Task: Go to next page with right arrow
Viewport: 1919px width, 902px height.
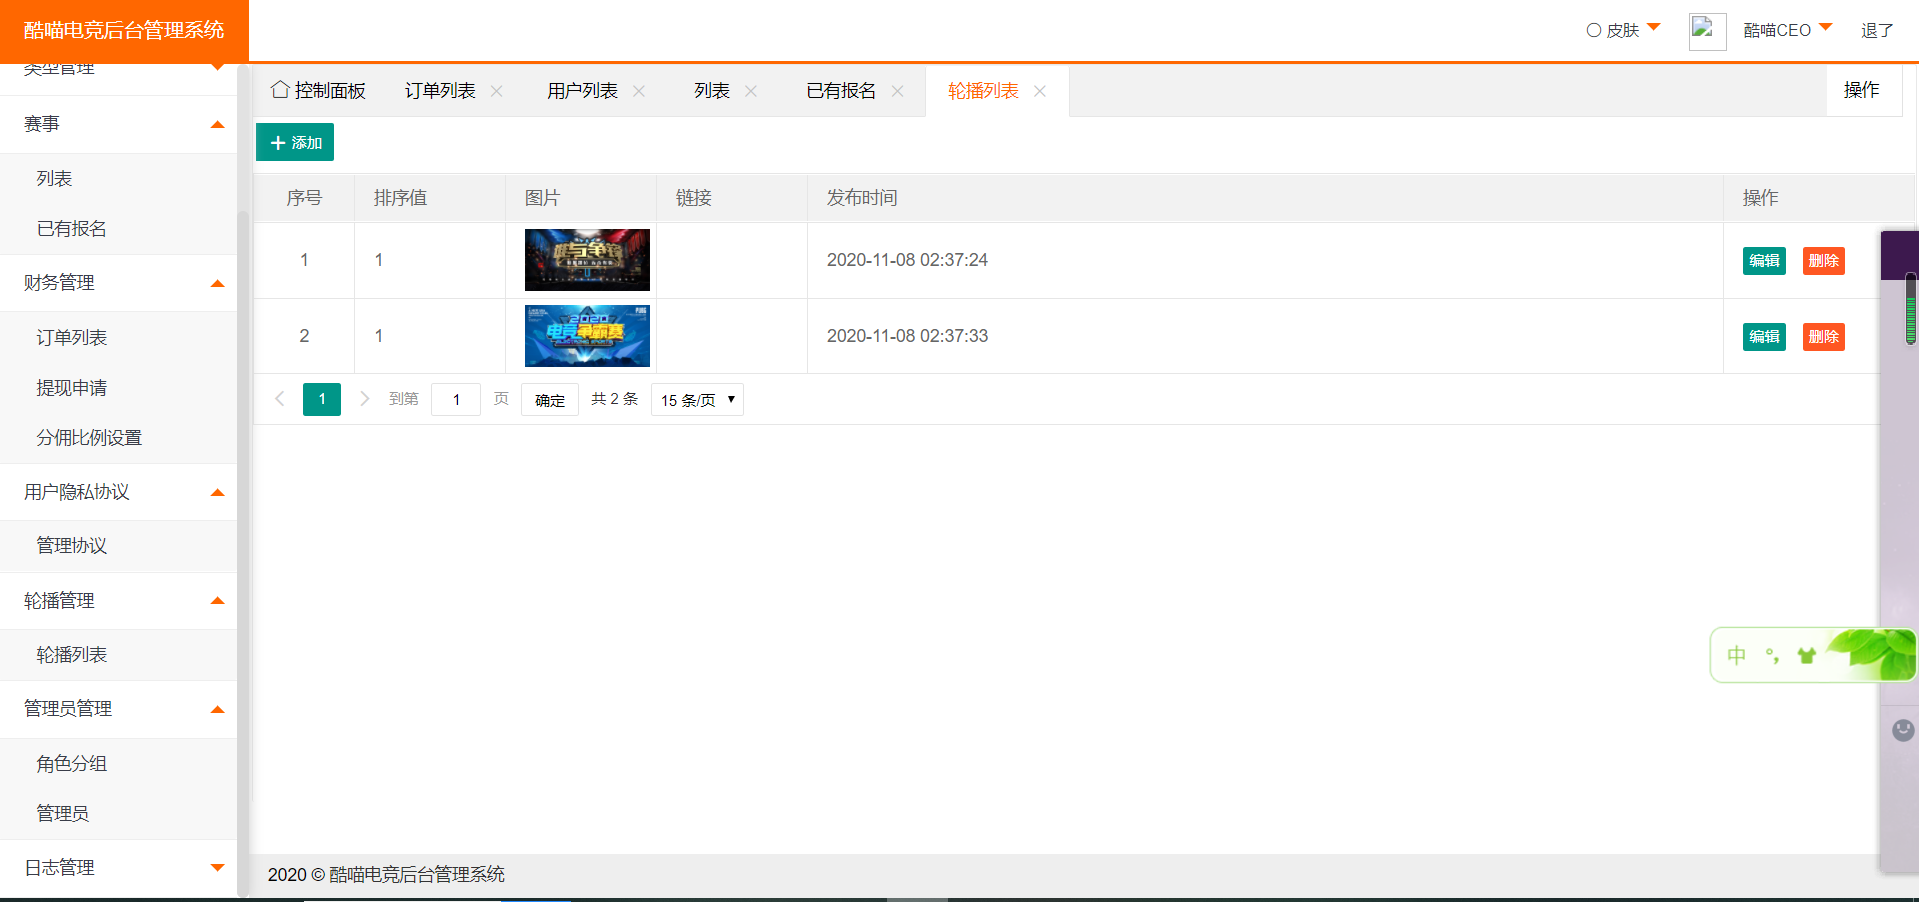Action: coord(365,399)
